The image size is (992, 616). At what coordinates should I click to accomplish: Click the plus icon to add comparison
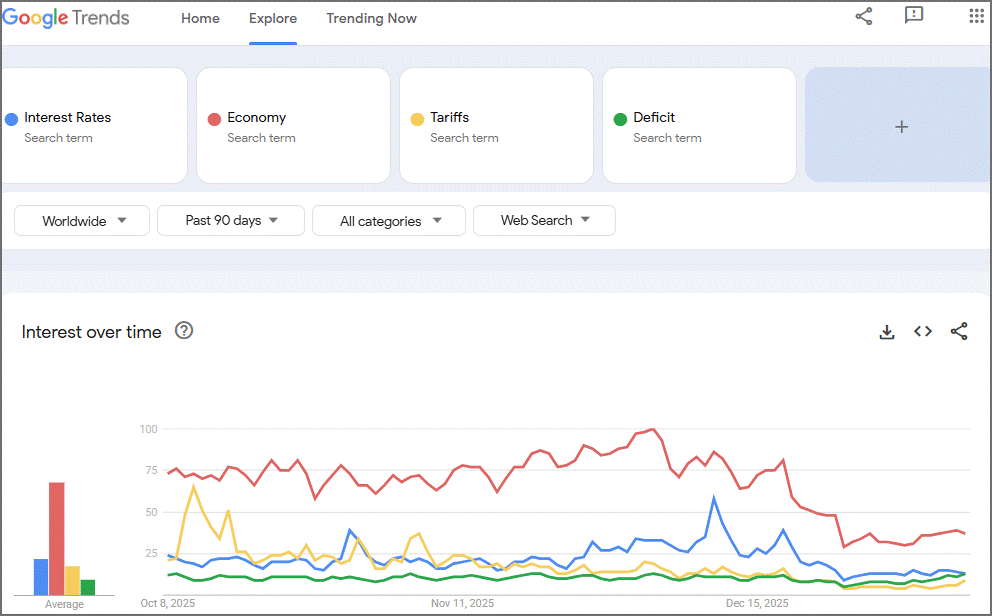902,127
